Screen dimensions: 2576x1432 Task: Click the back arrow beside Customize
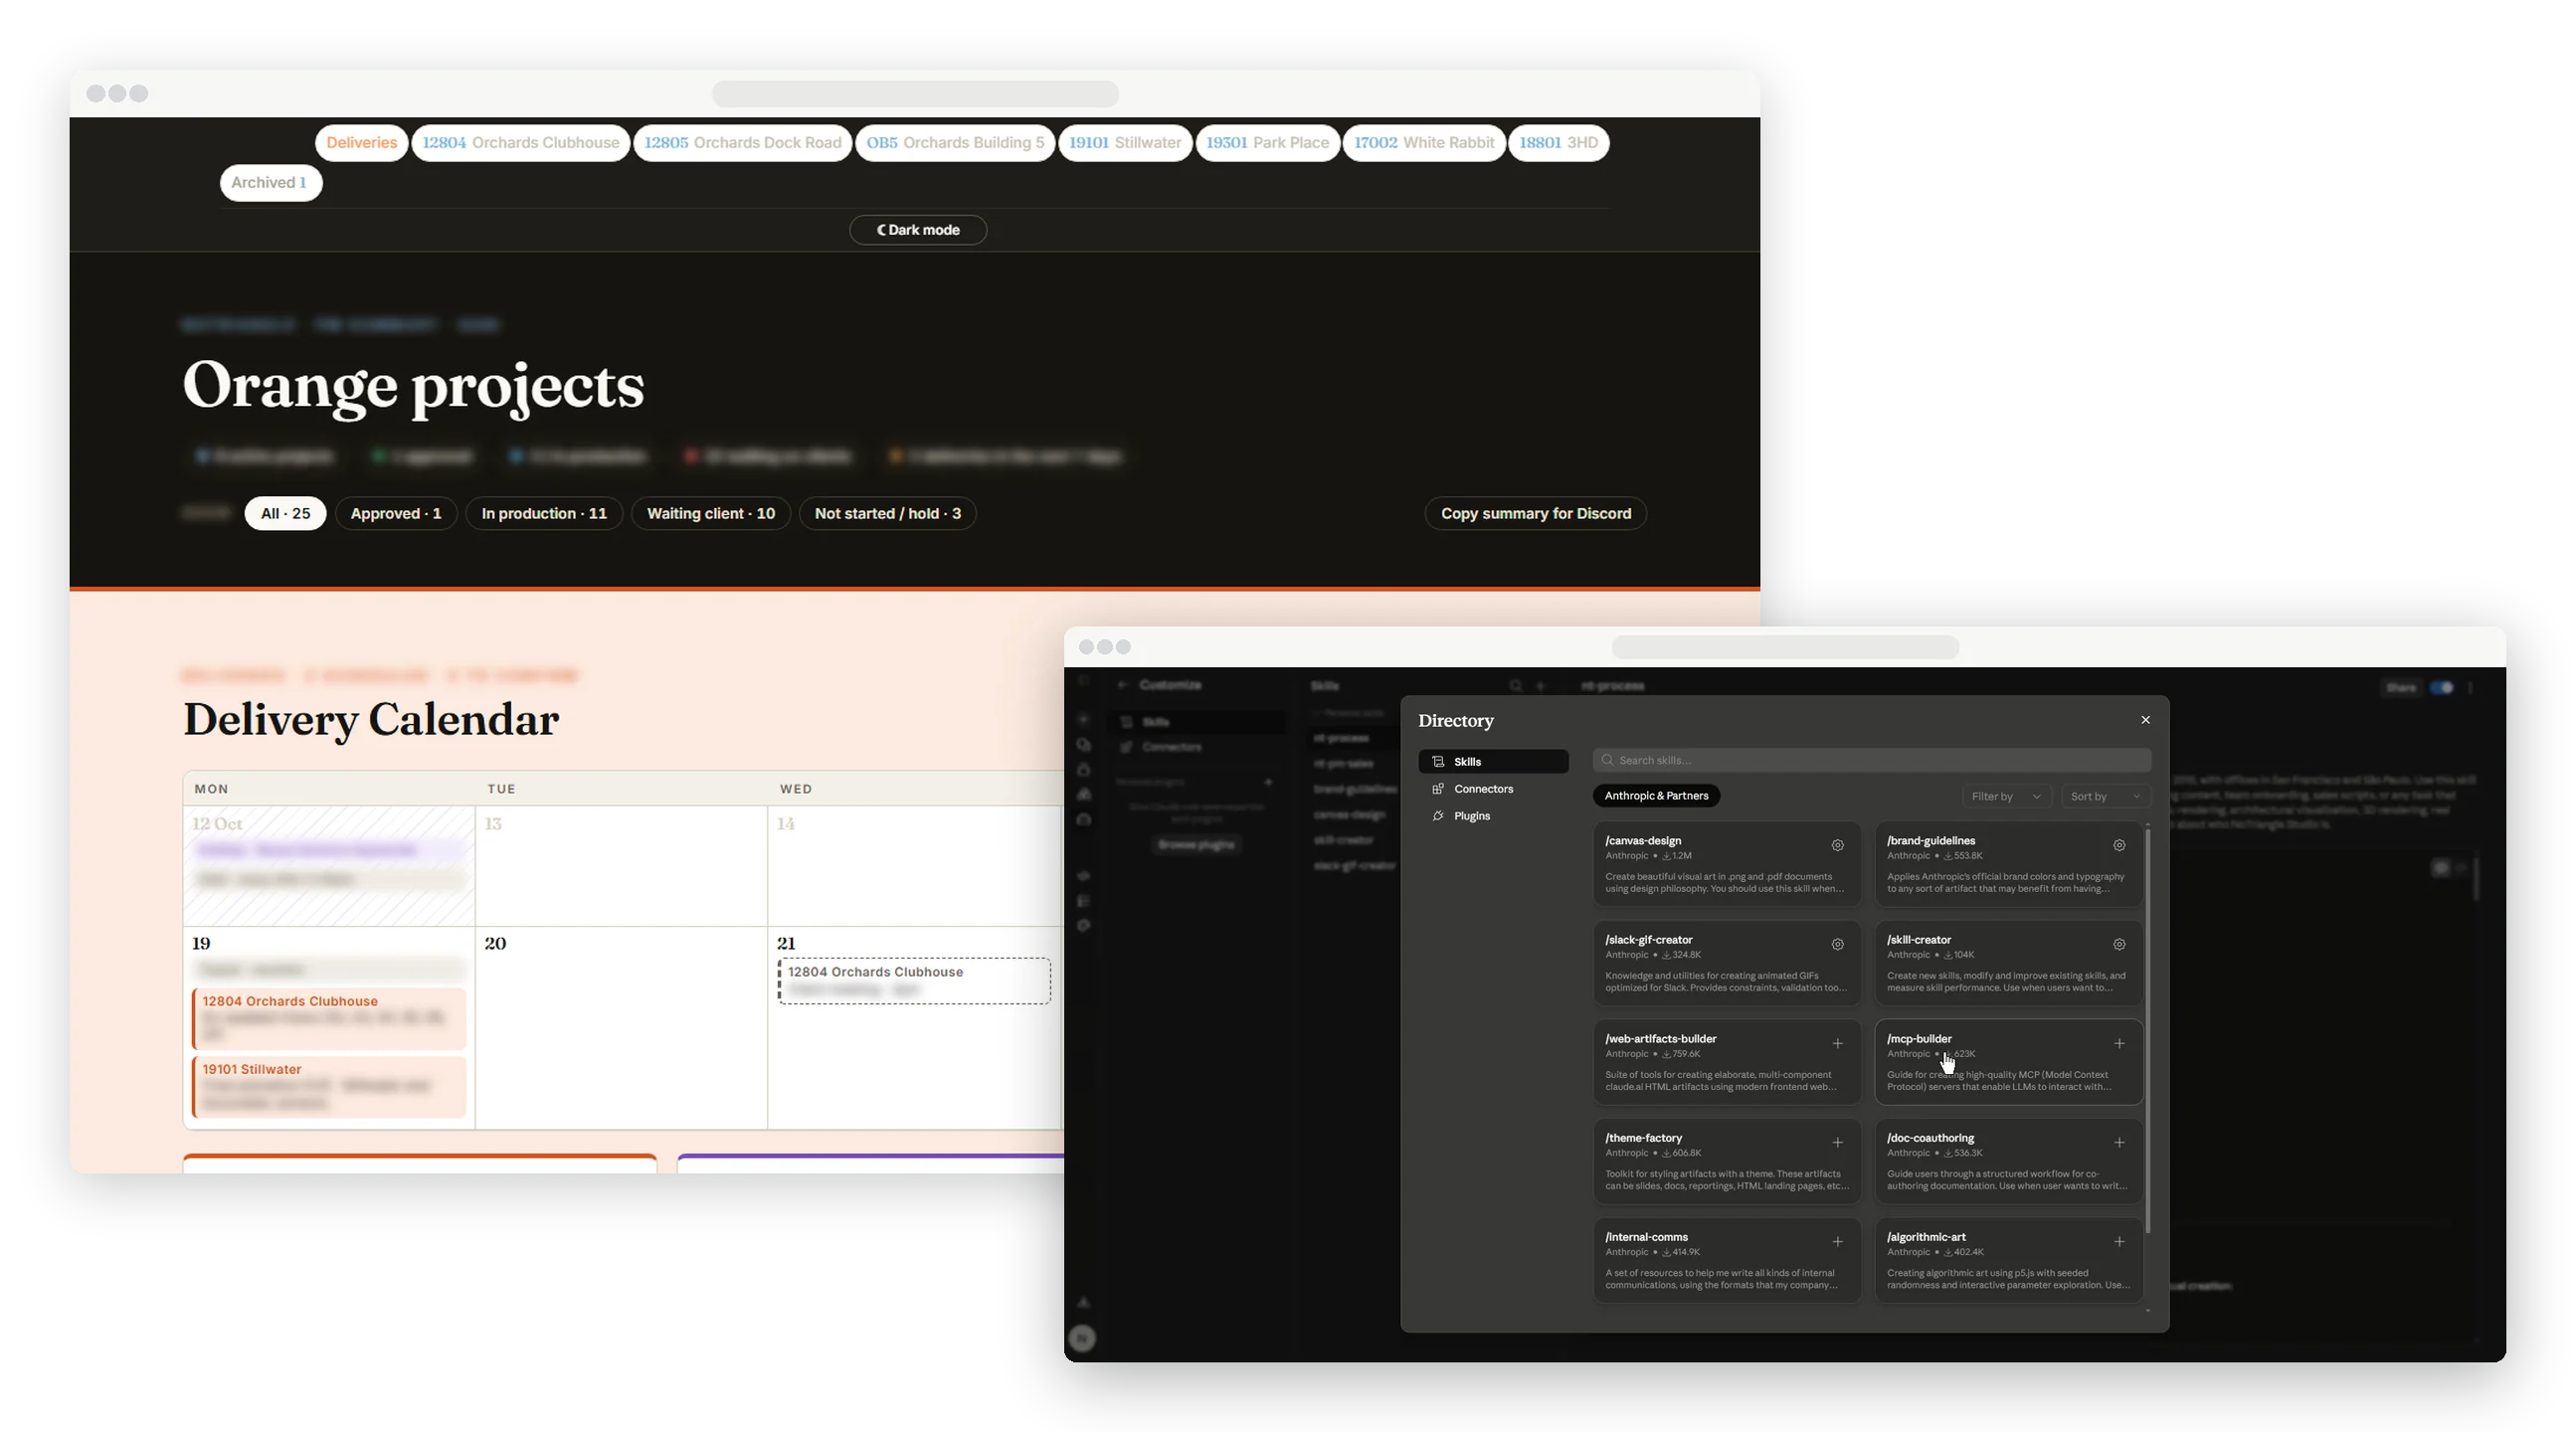pos(1123,685)
